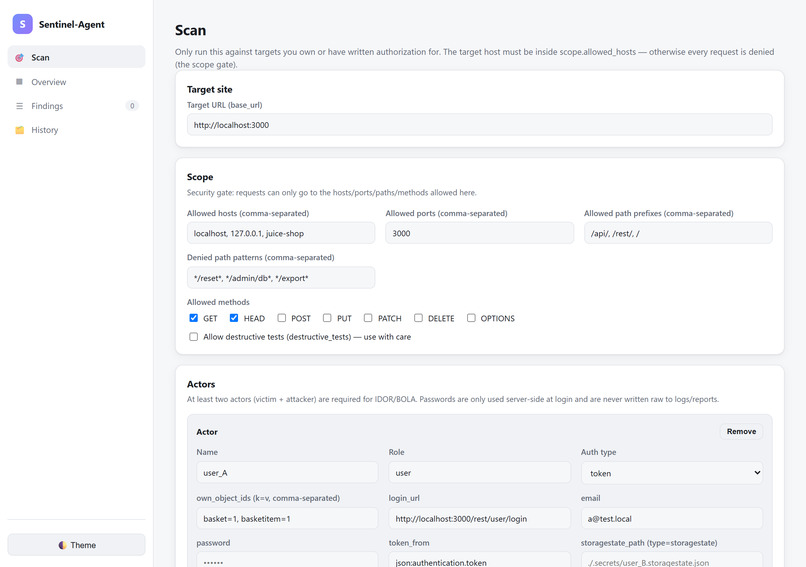The image size is (806, 567).
Task: Click the Findings count badge
Action: 132,106
